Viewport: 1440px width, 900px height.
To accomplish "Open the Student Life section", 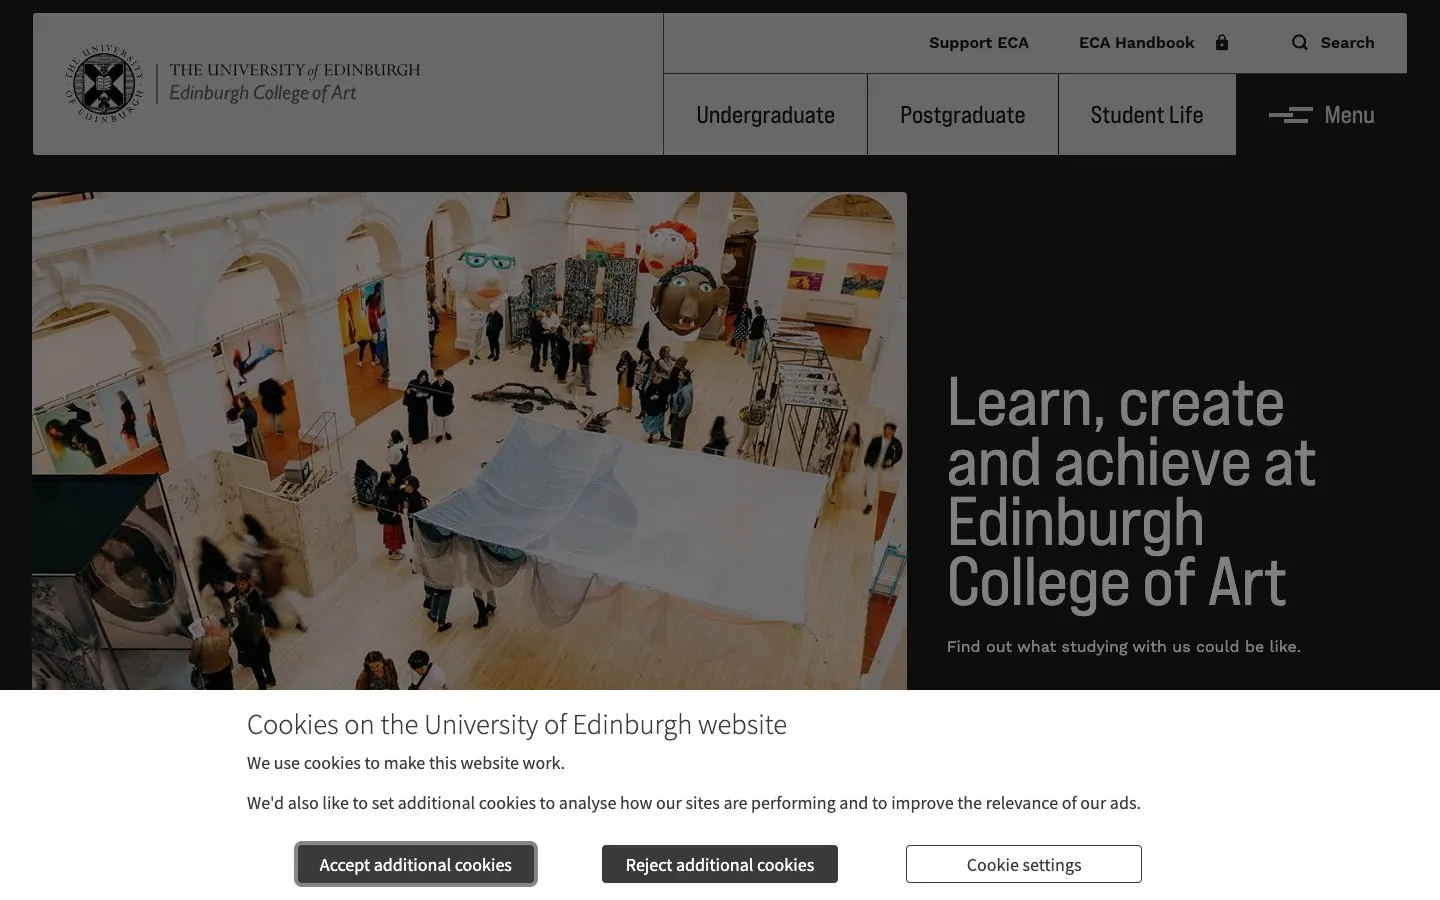I will pos(1147,115).
